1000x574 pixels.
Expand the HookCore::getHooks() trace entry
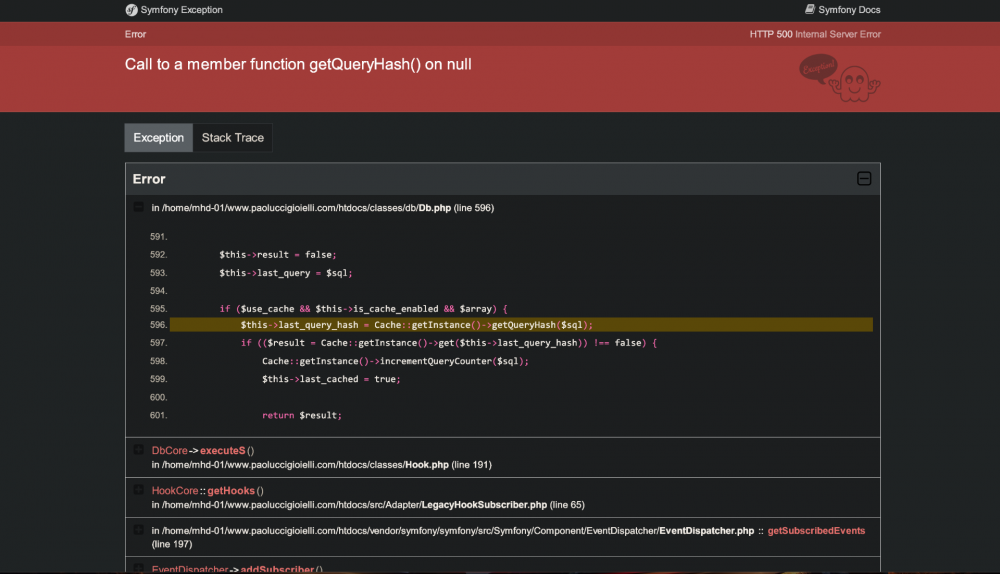click(138, 490)
